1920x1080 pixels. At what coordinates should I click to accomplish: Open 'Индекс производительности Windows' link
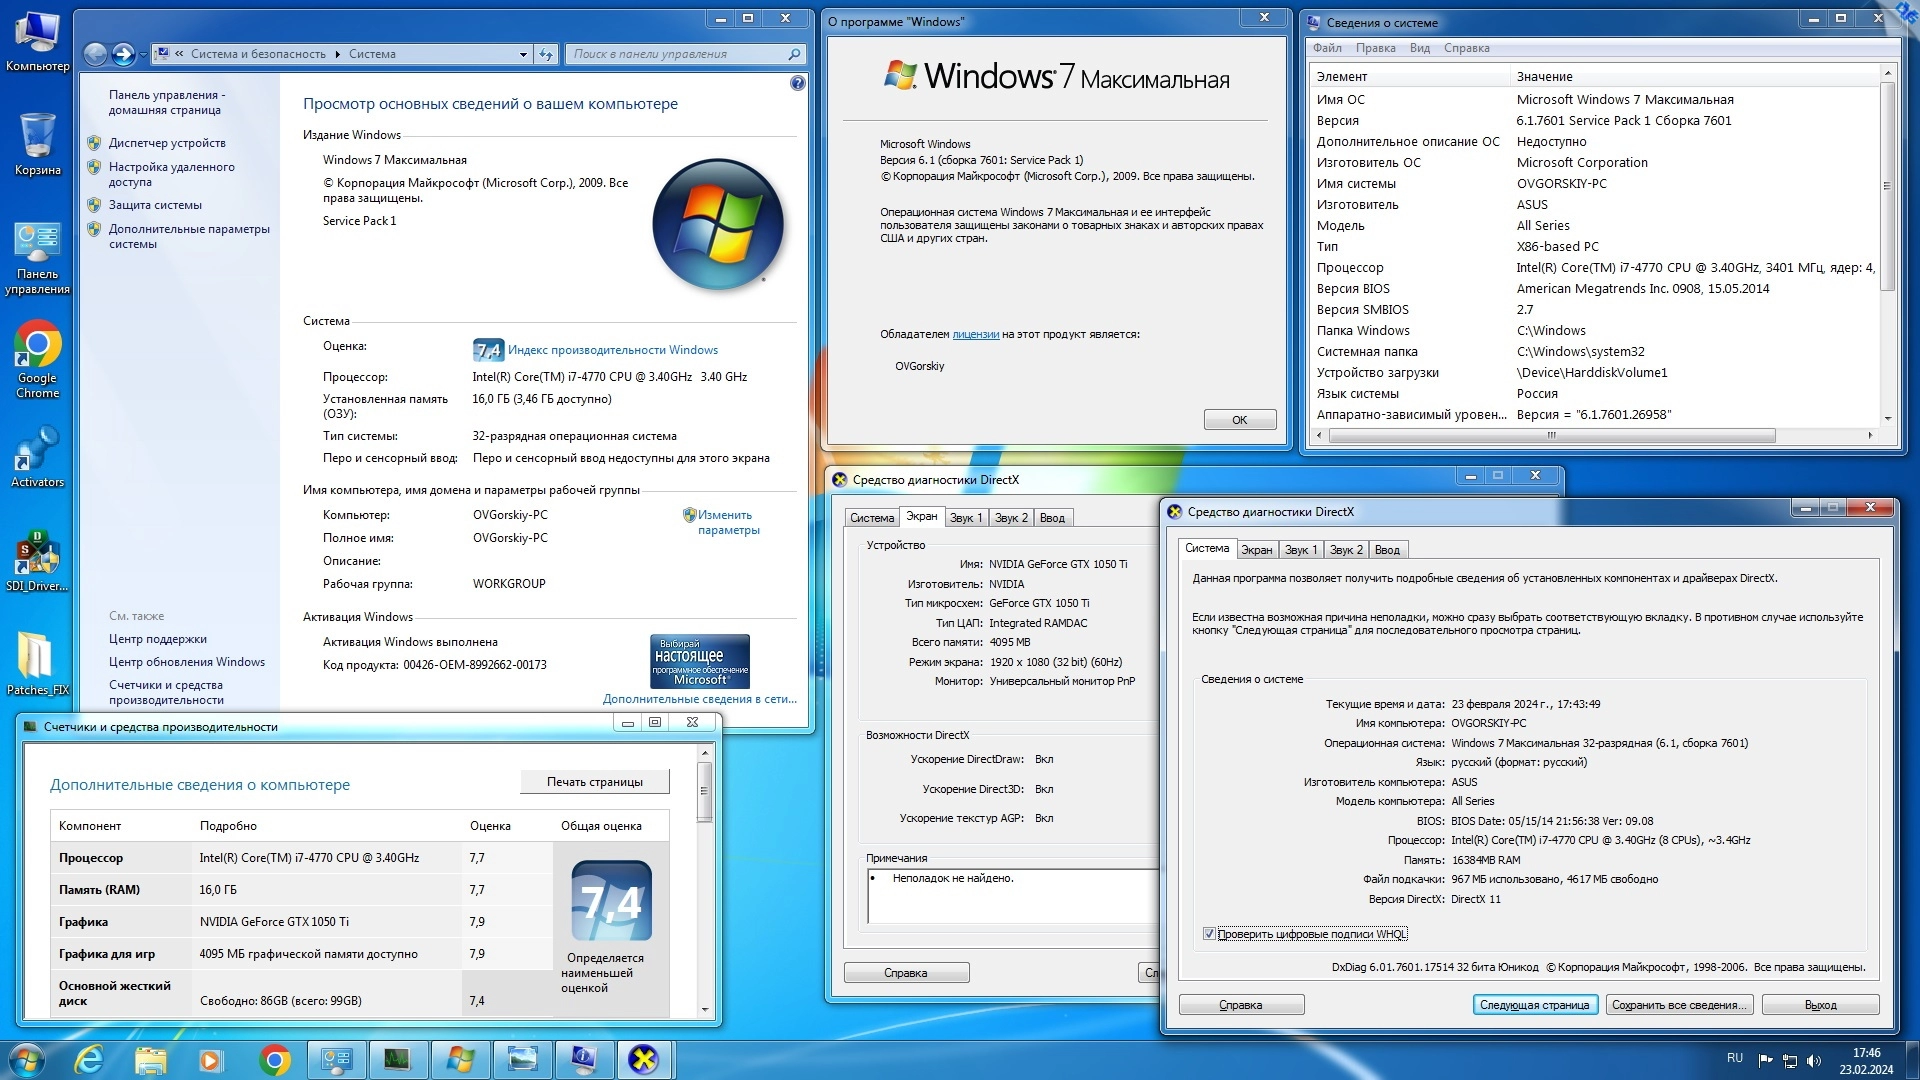[612, 350]
